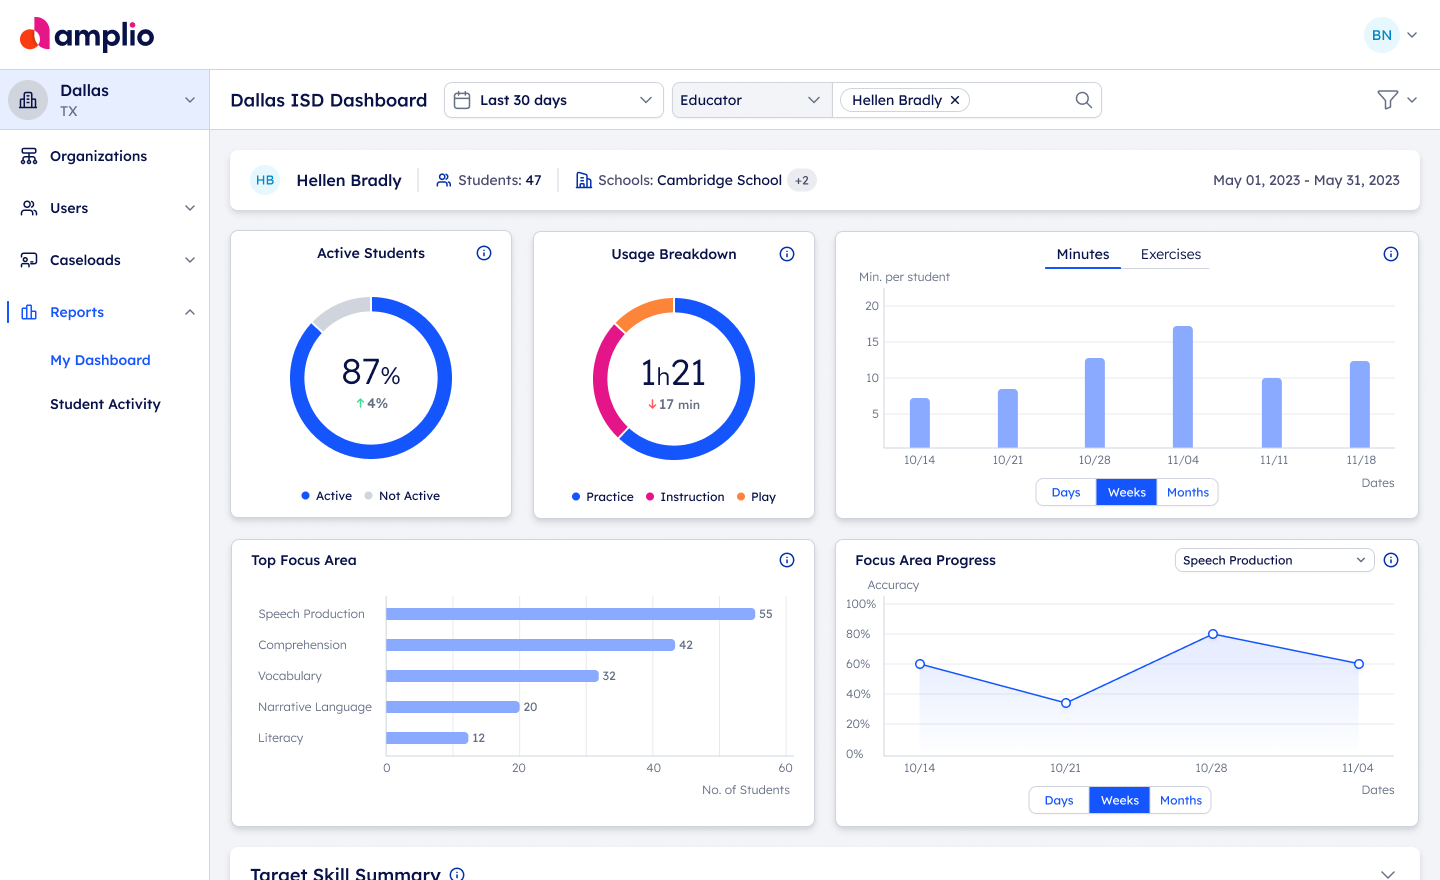
Task: Click the Vocabulary bar (32)
Action: 492,676
